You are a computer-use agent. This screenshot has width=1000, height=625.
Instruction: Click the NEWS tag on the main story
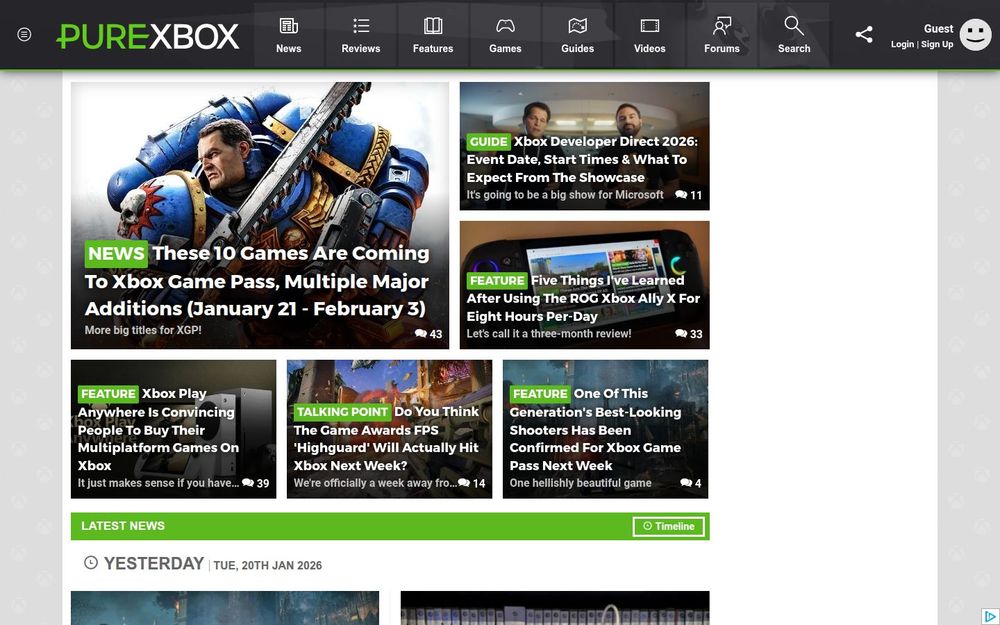coord(116,254)
